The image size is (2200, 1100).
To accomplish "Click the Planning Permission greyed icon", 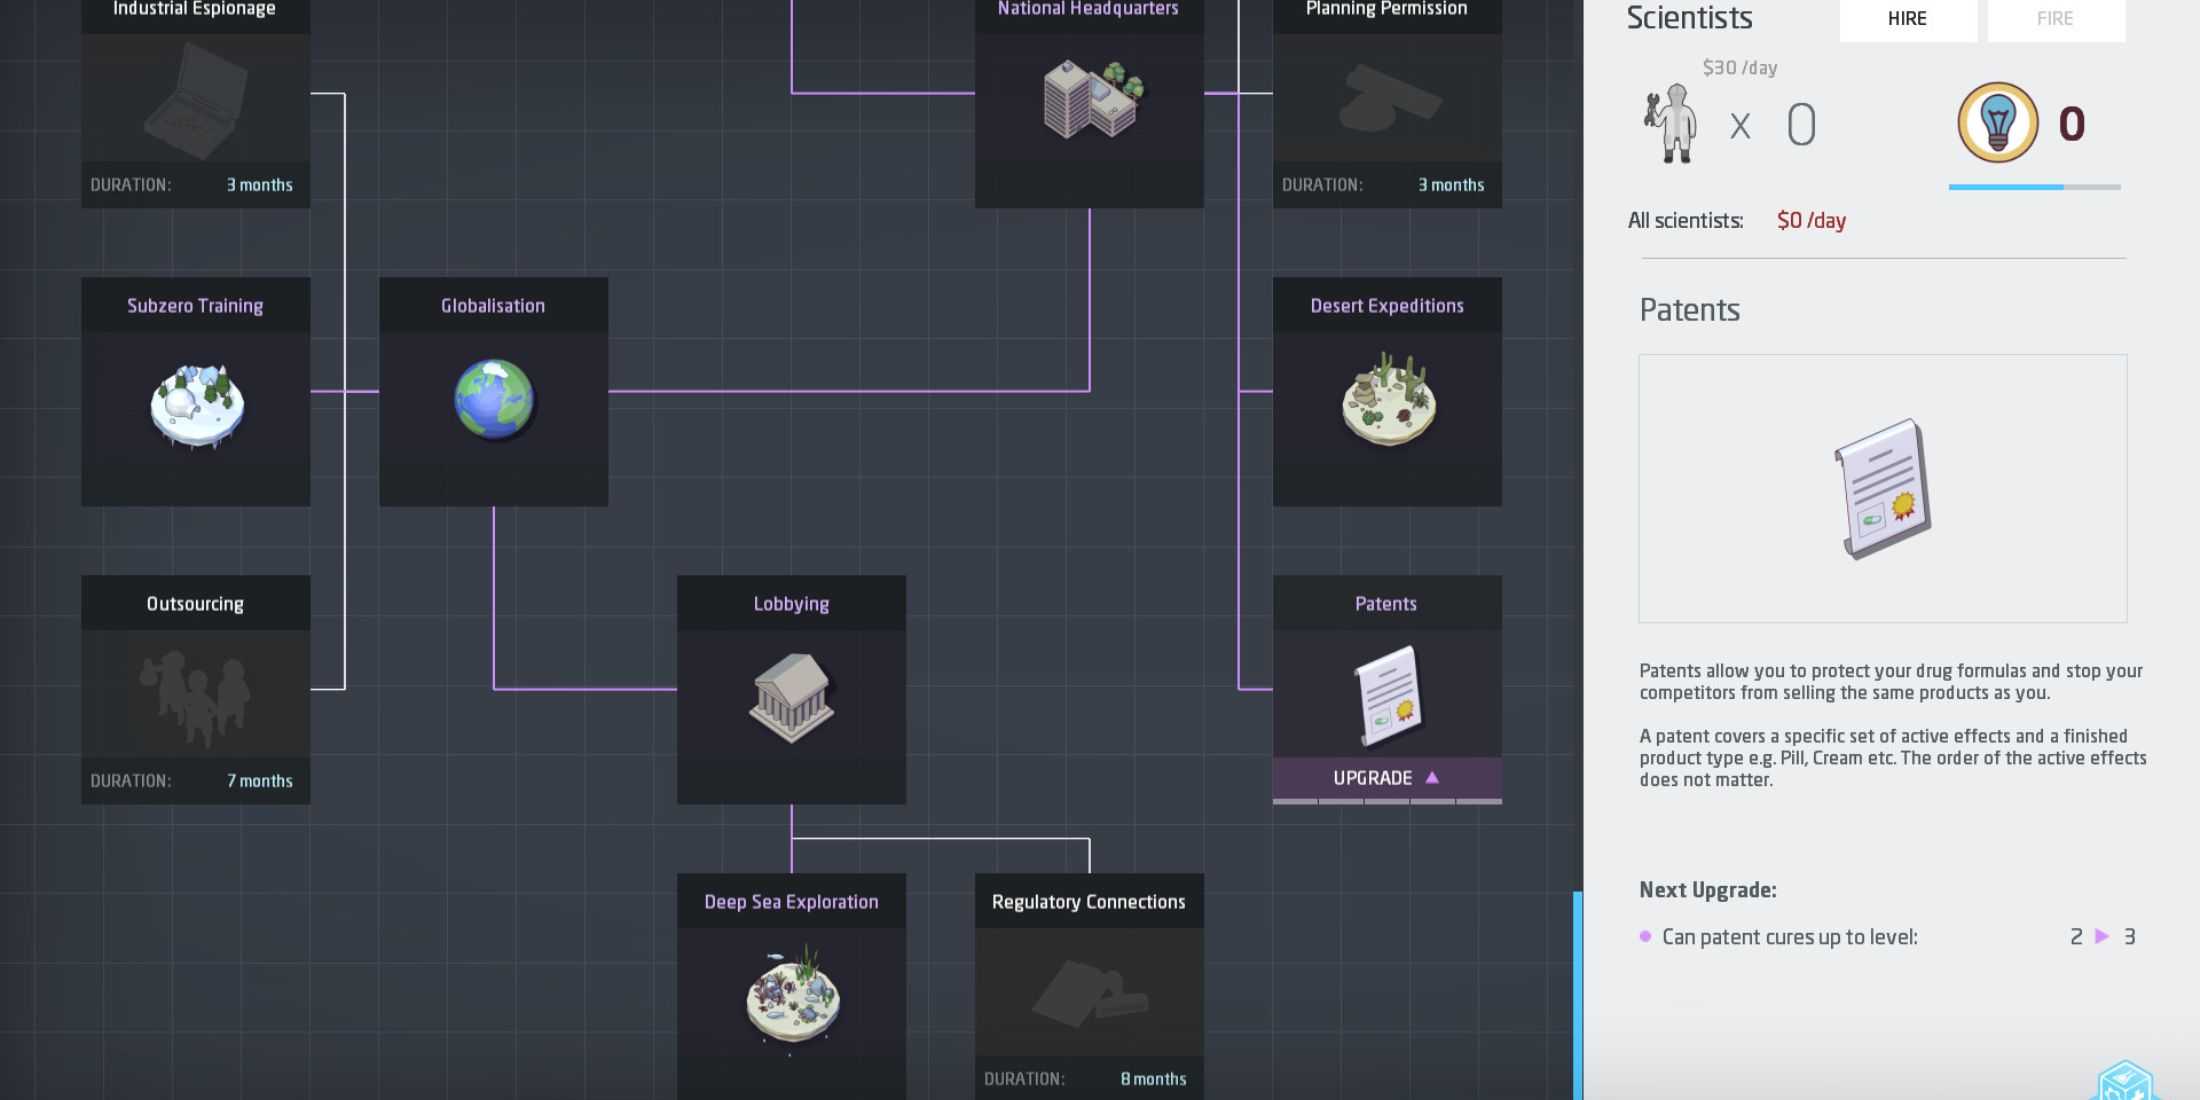I will tap(1390, 98).
